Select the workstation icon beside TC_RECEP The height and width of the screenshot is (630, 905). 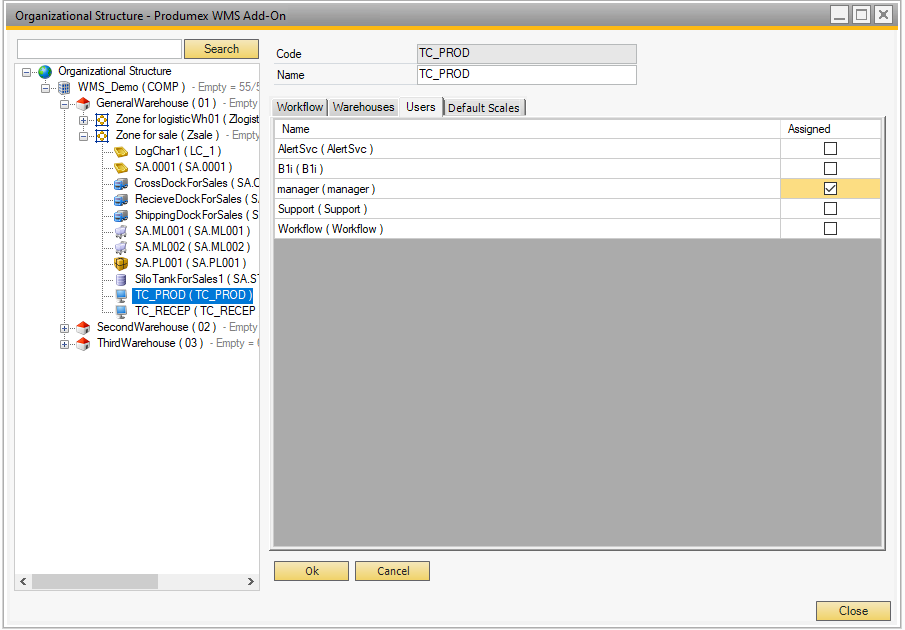[x=119, y=311]
